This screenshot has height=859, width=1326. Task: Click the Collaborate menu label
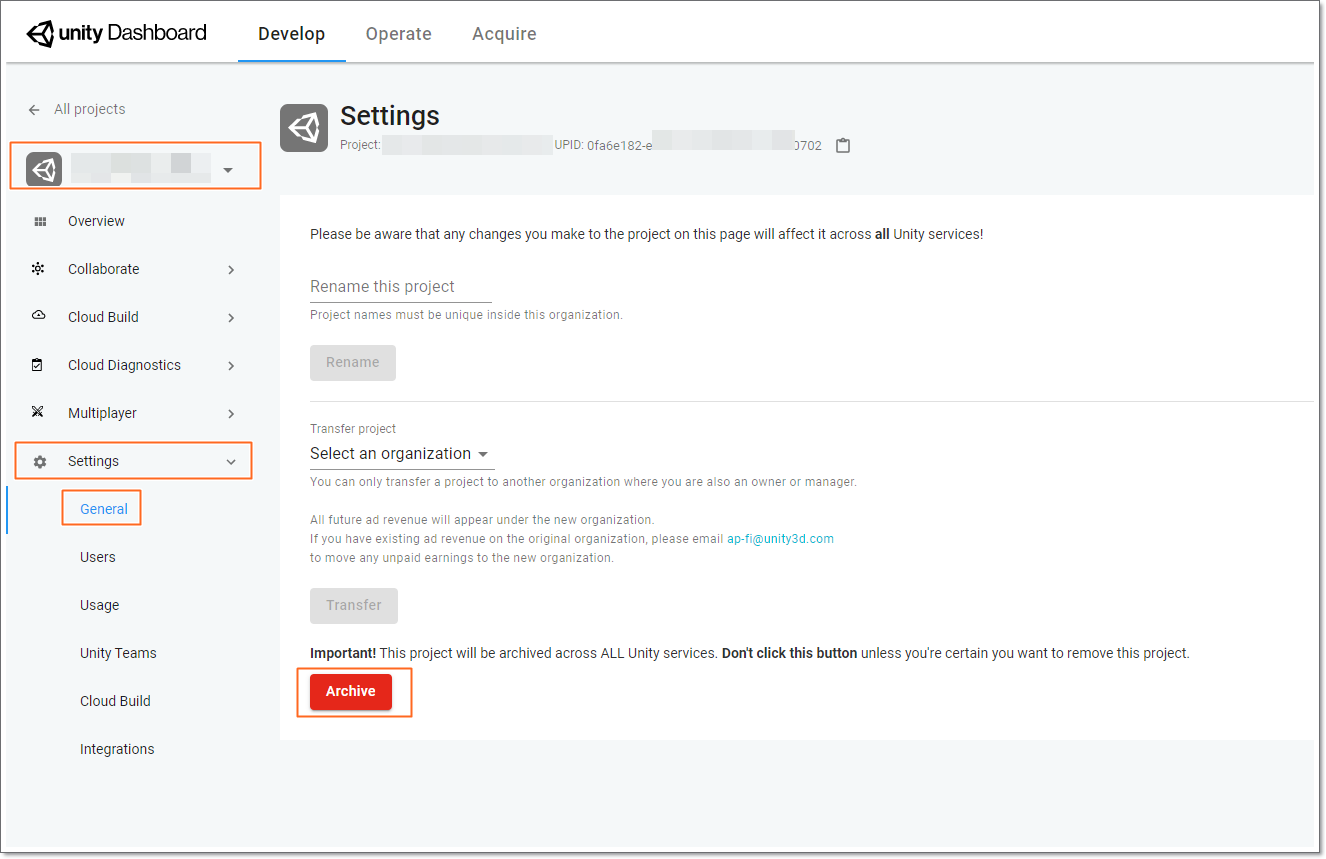(104, 269)
